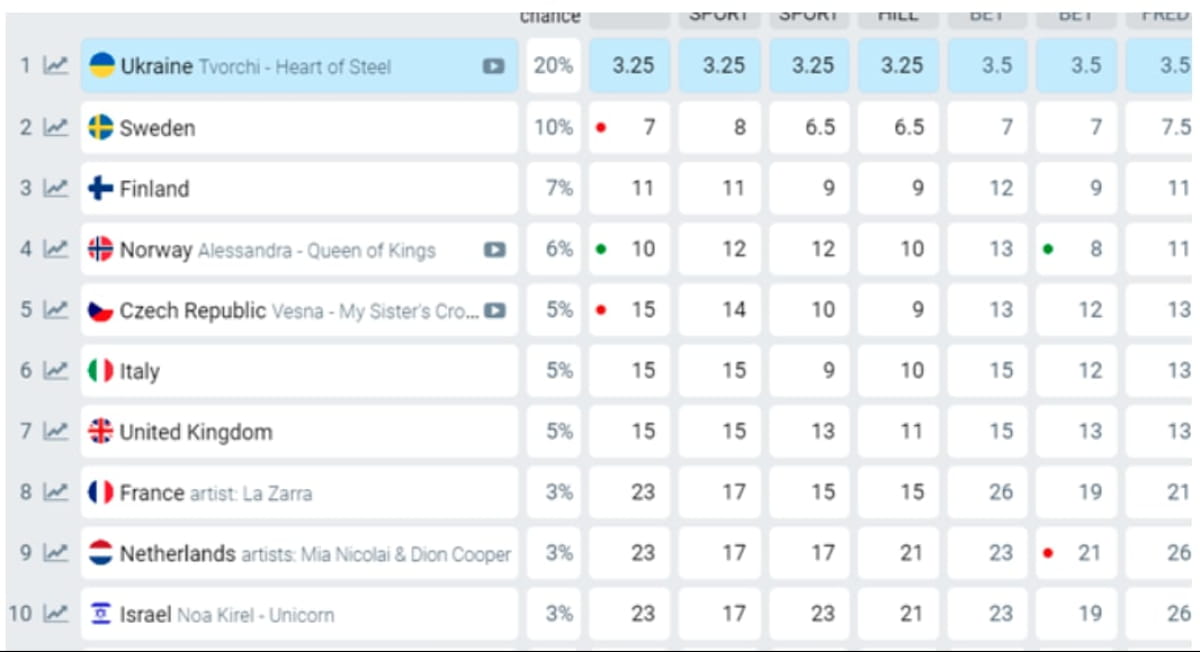The width and height of the screenshot is (1200, 652).
Task: Play Ukraine's Heart of Steel video
Action: tap(494, 66)
